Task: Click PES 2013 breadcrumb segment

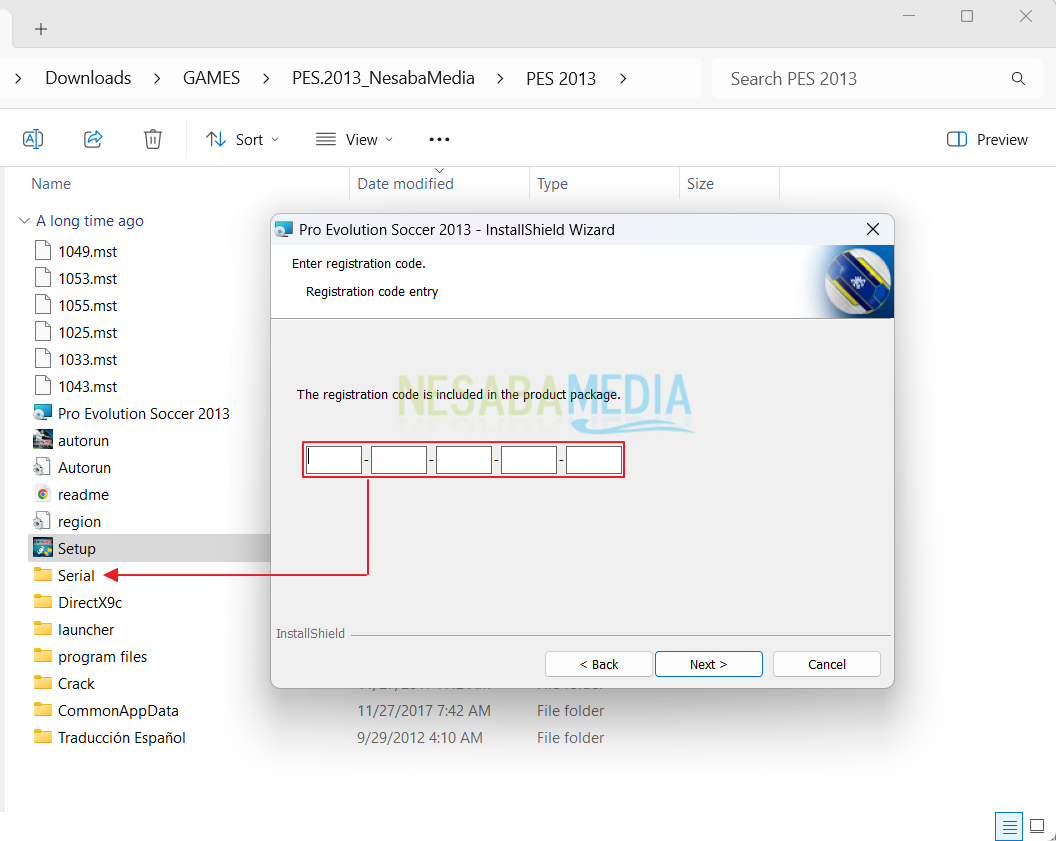Action: click(x=561, y=79)
